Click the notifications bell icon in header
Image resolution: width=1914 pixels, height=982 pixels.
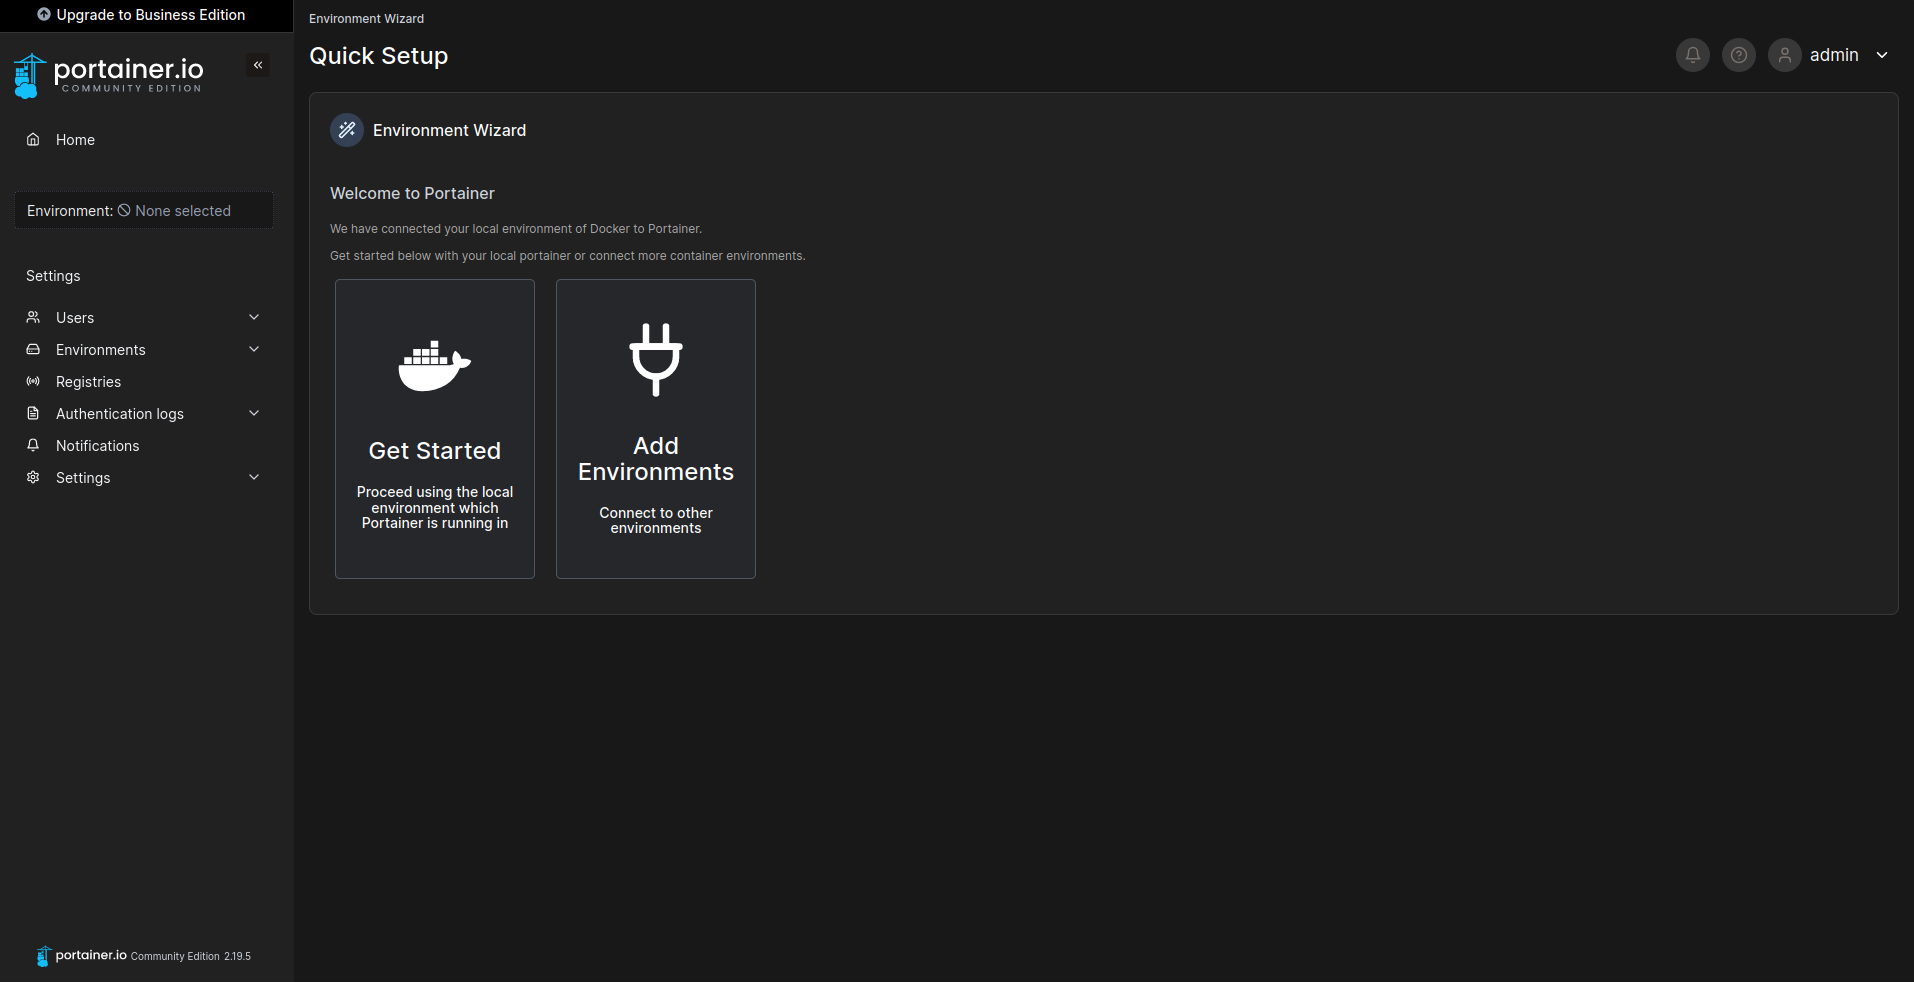coord(1692,55)
